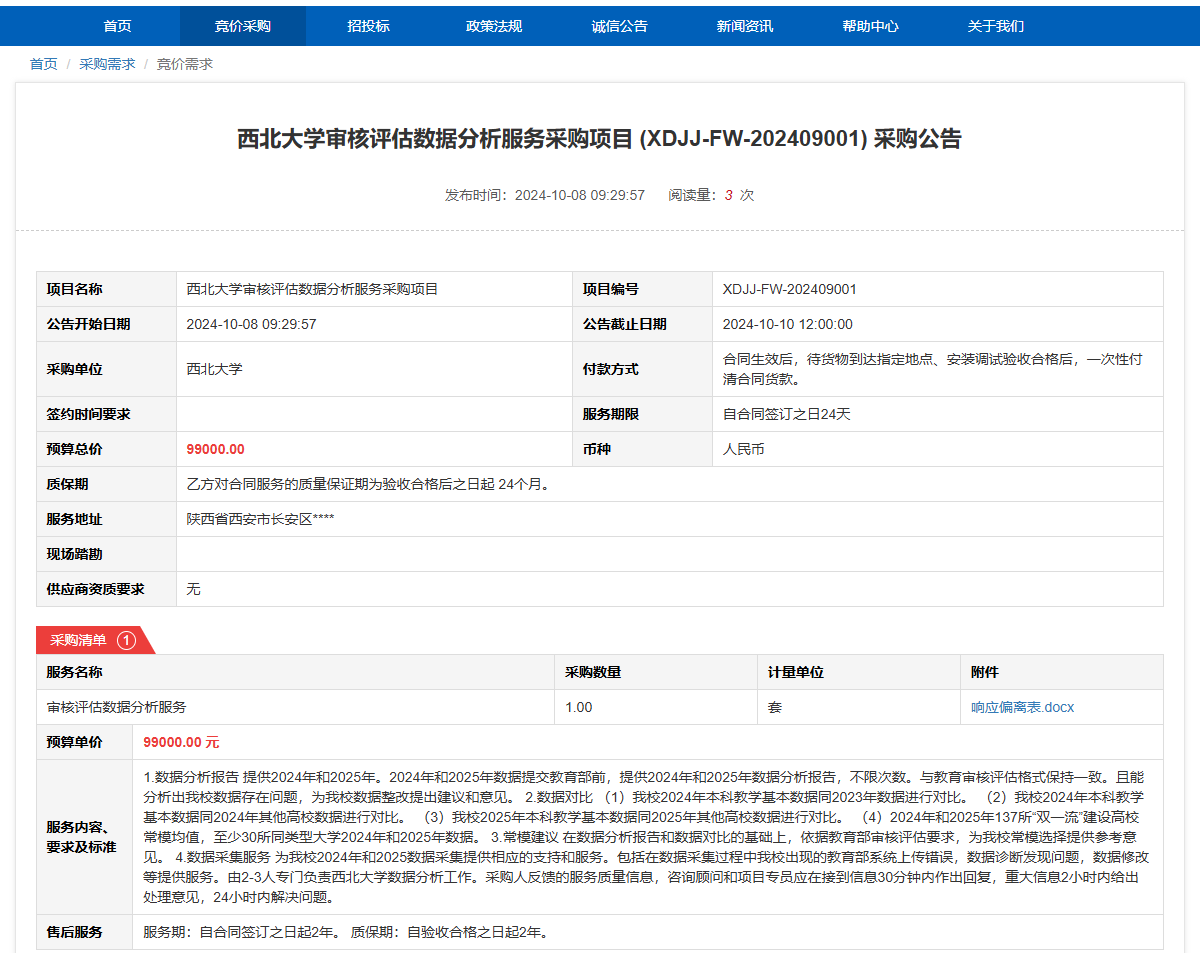This screenshot has width=1200, height=953.
Task: Click the announcement title heading 西北大学审核评估数据分析服务采购项目
Action: pyautogui.click(x=599, y=139)
